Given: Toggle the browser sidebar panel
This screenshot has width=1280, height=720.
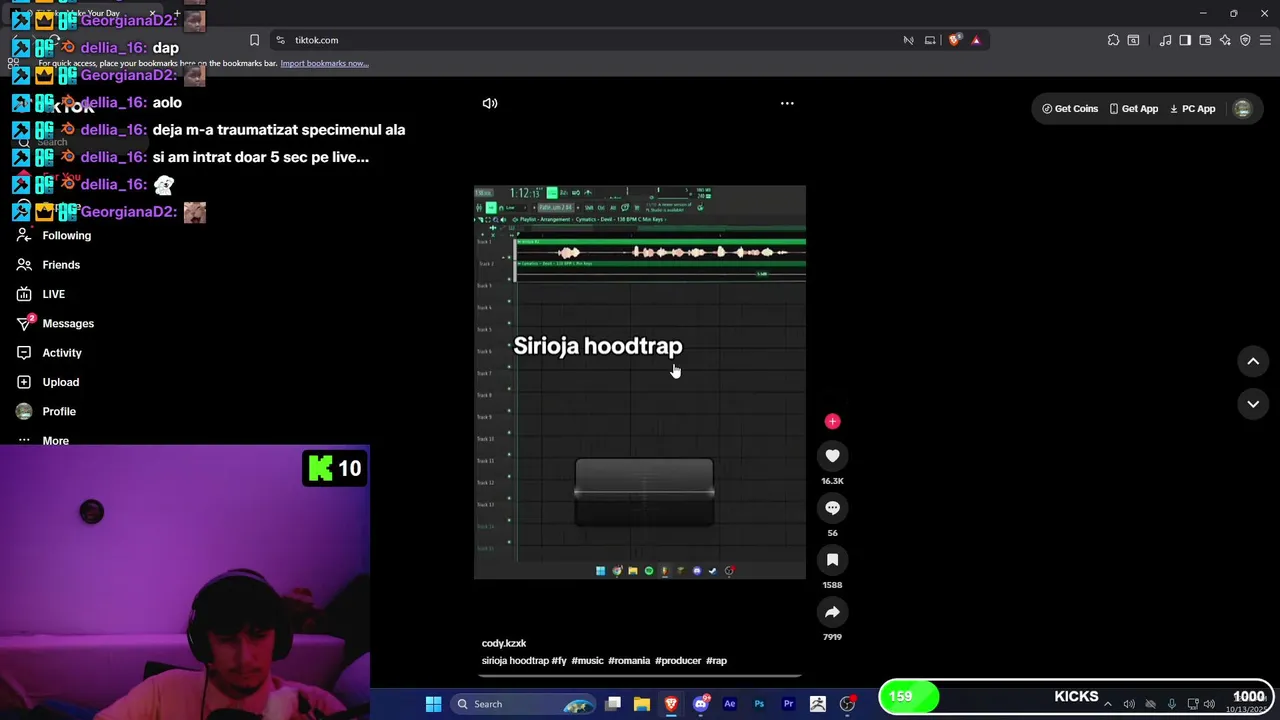Looking at the screenshot, I should (x=1185, y=40).
